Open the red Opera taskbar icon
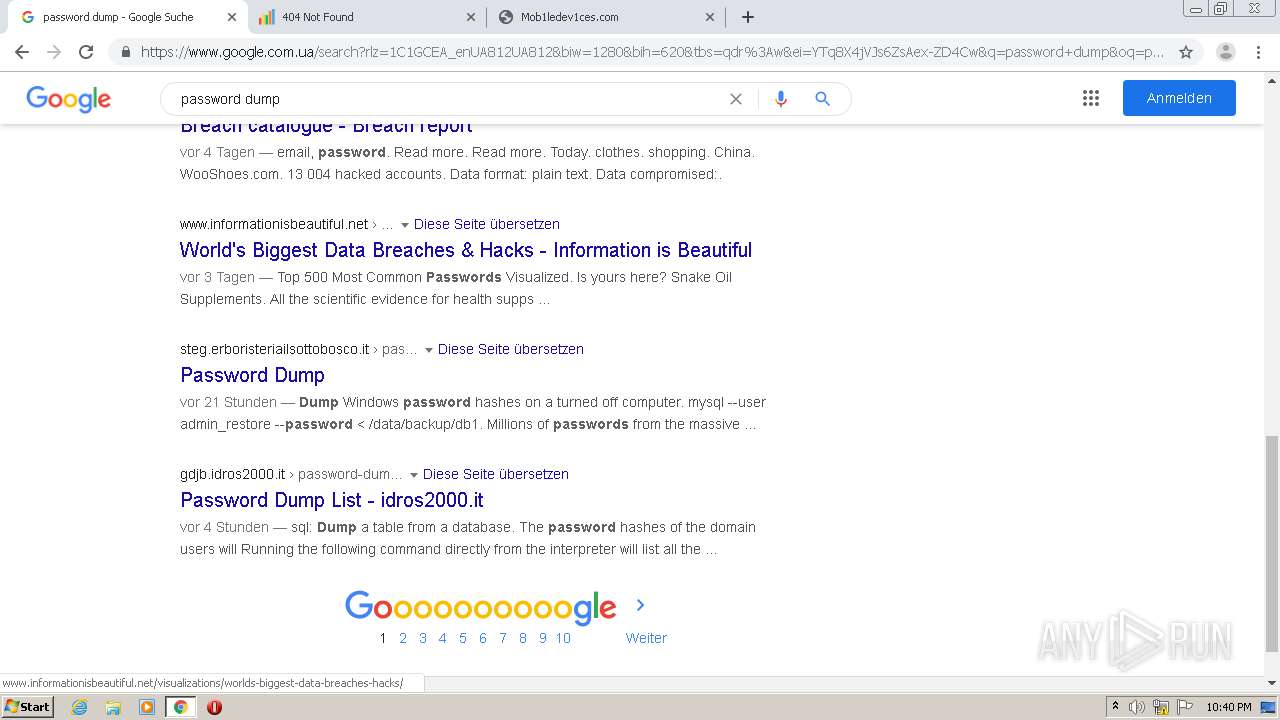This screenshot has height=720, width=1280. [214, 707]
